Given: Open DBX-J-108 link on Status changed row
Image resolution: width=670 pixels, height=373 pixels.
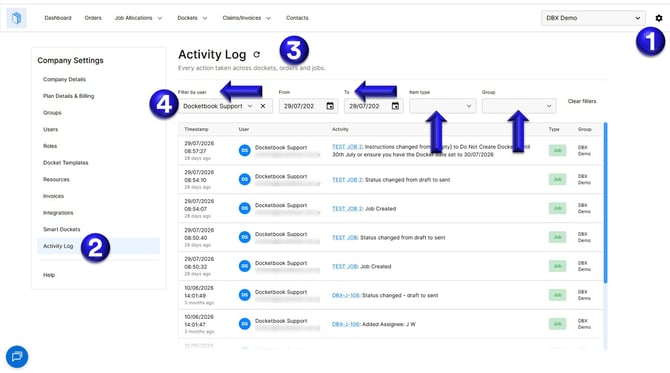Looking at the screenshot, I should point(346,295).
